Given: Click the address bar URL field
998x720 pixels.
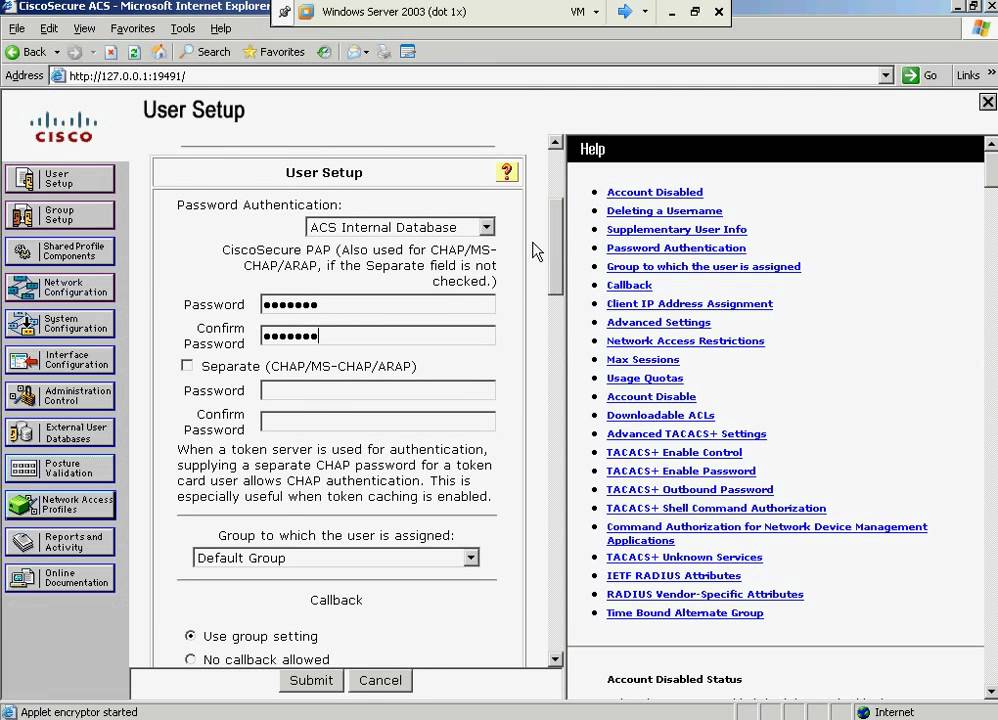Looking at the screenshot, I should point(465,76).
